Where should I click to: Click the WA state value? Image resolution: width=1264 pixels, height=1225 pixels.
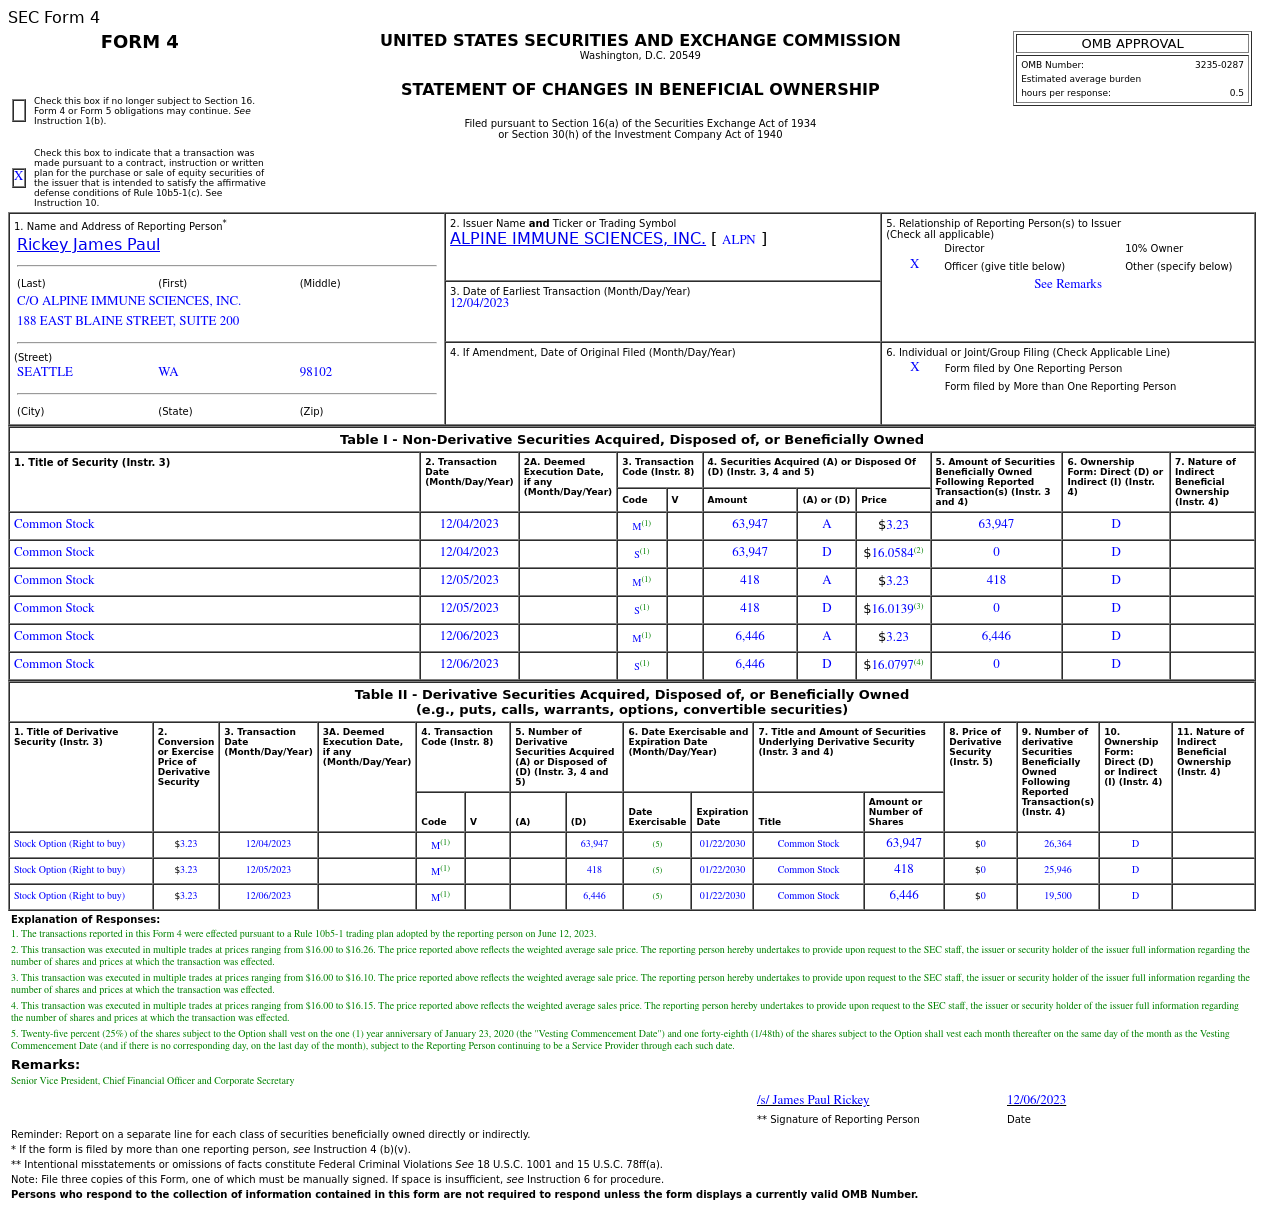[168, 372]
